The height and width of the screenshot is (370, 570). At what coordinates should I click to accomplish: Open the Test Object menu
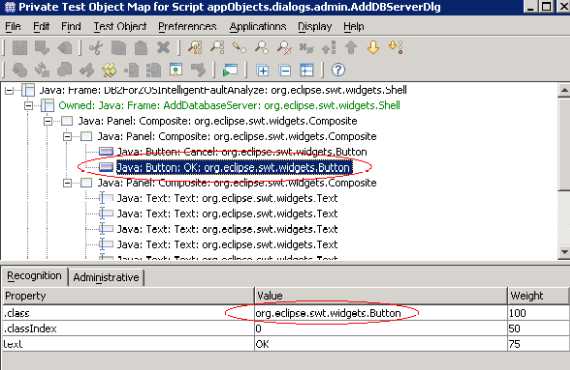pos(120,27)
